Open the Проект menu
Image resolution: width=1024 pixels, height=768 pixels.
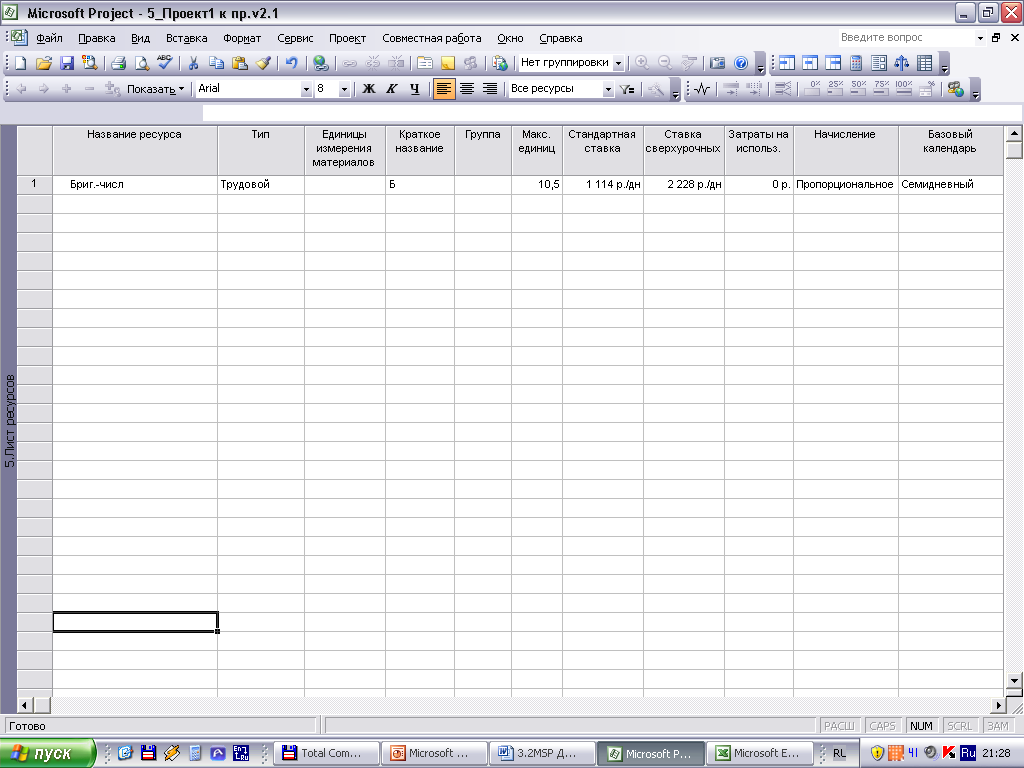click(347, 38)
